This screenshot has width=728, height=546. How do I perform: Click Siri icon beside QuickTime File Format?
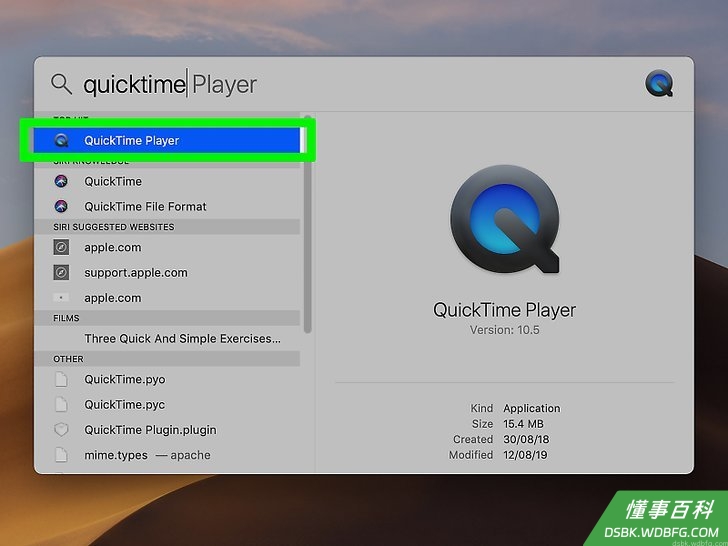tap(61, 206)
